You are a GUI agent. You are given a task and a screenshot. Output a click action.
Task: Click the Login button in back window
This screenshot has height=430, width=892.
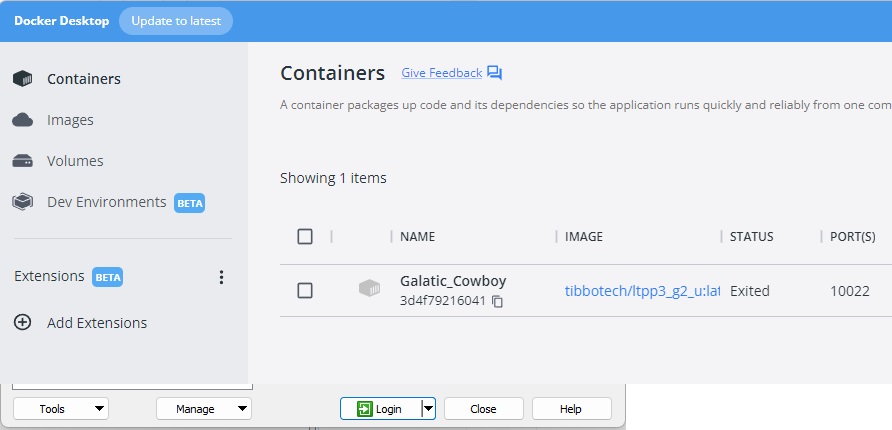click(381, 408)
